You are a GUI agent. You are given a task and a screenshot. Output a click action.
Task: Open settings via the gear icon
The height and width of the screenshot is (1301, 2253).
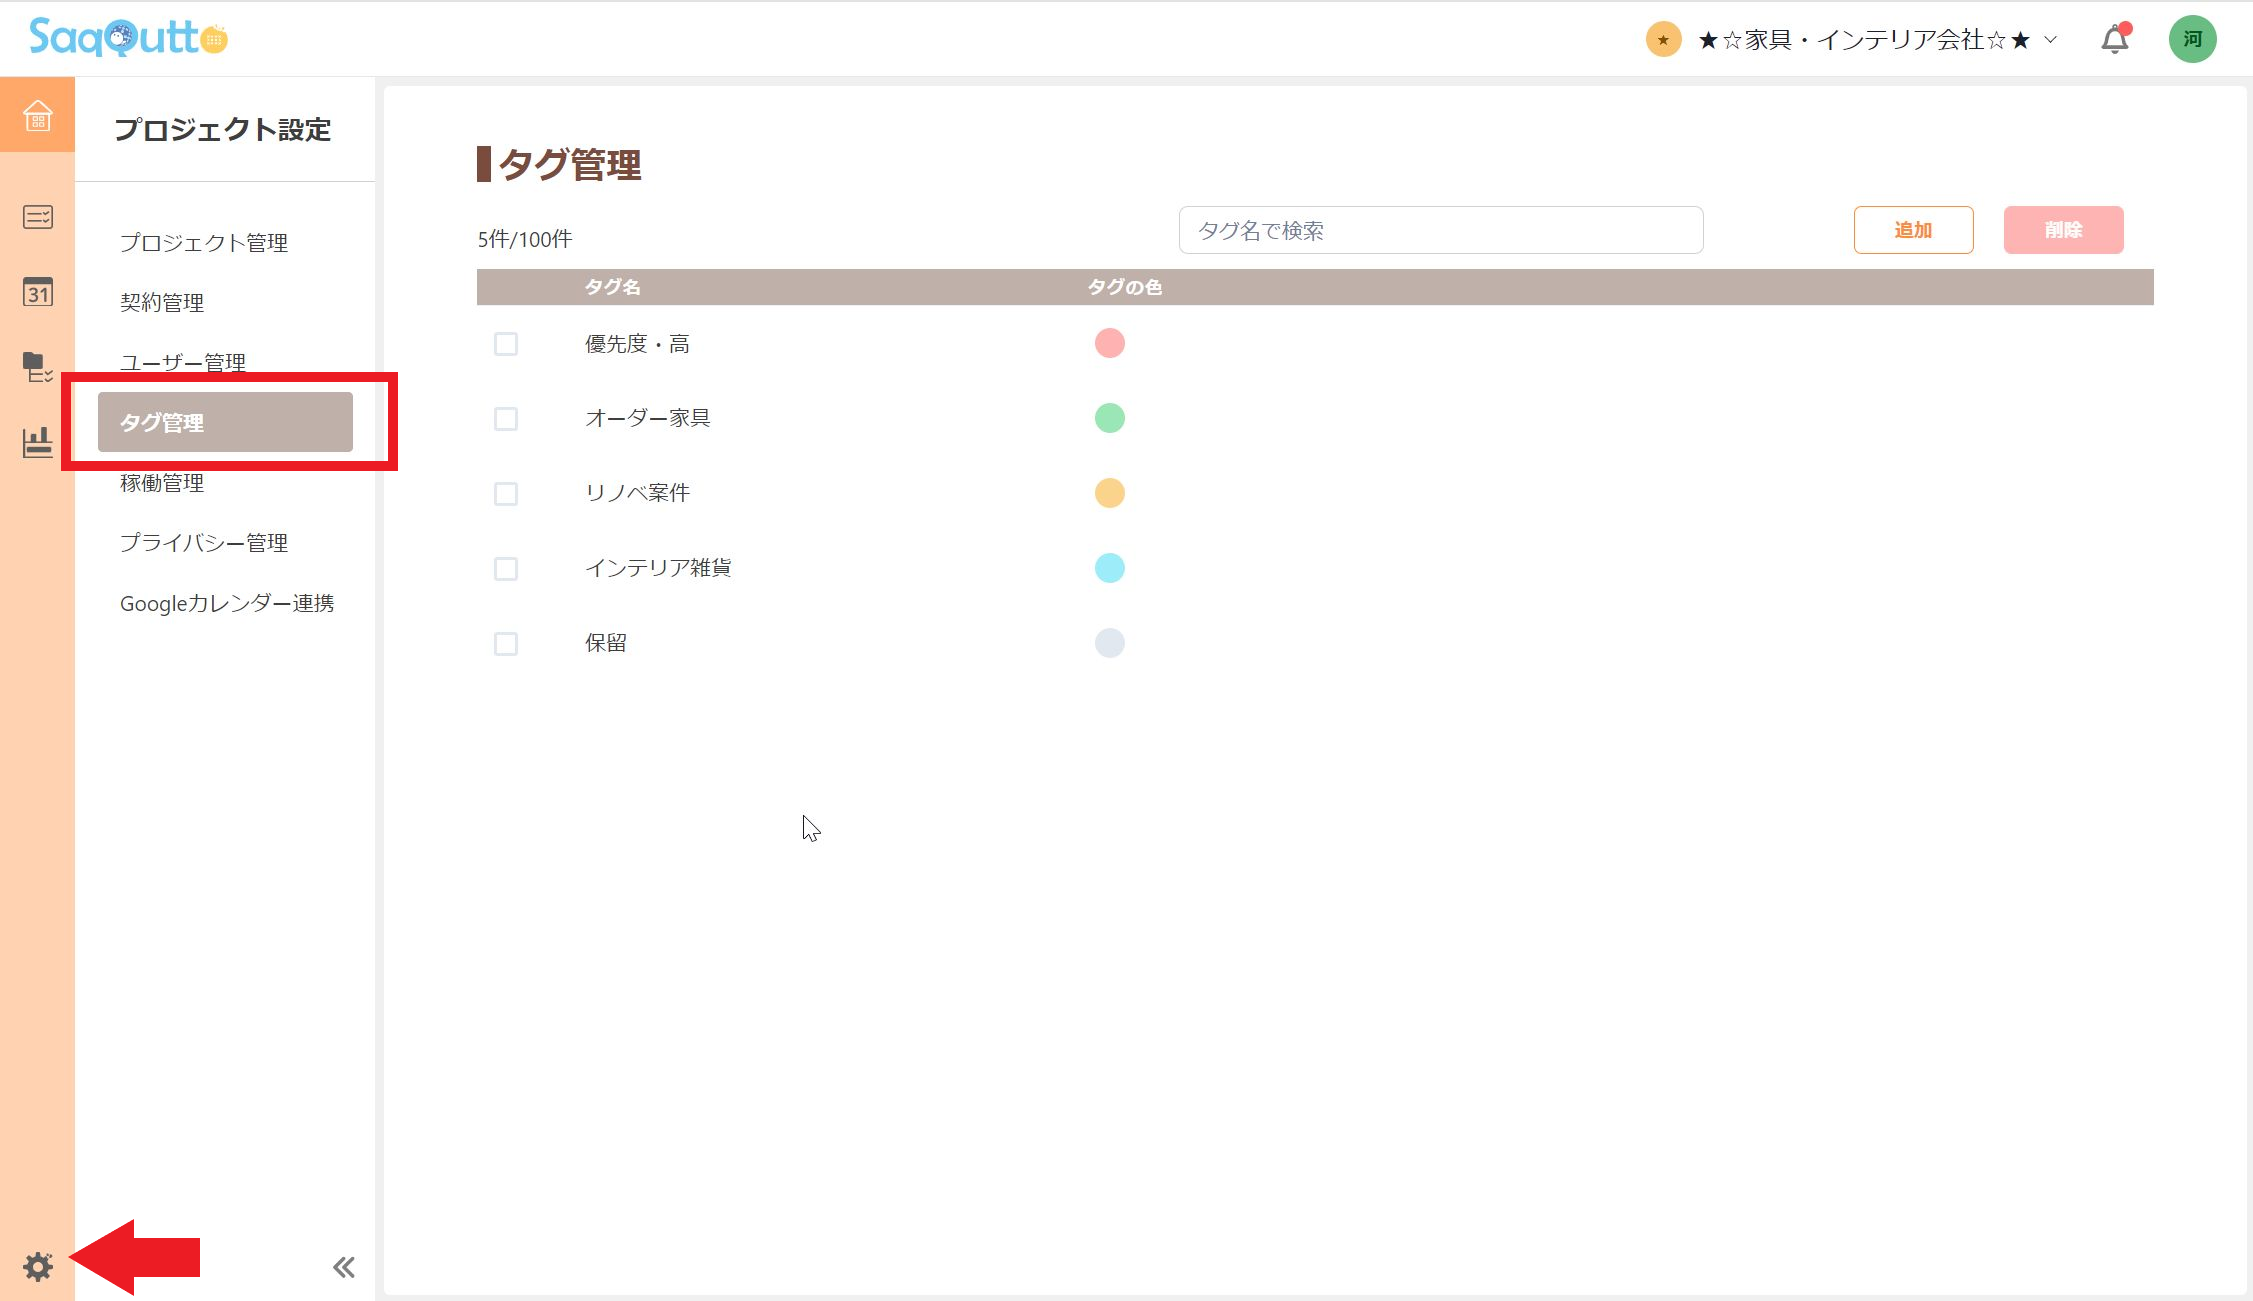click(x=37, y=1265)
